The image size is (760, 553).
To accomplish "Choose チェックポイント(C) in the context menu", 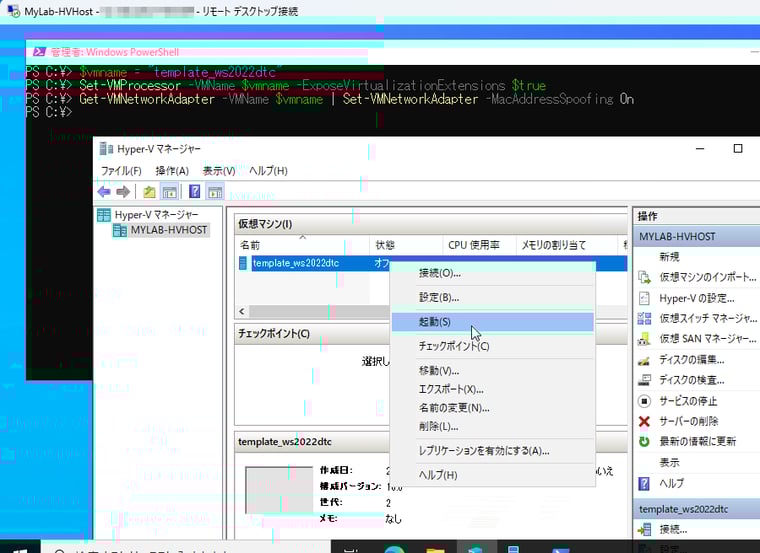I will [492, 346].
